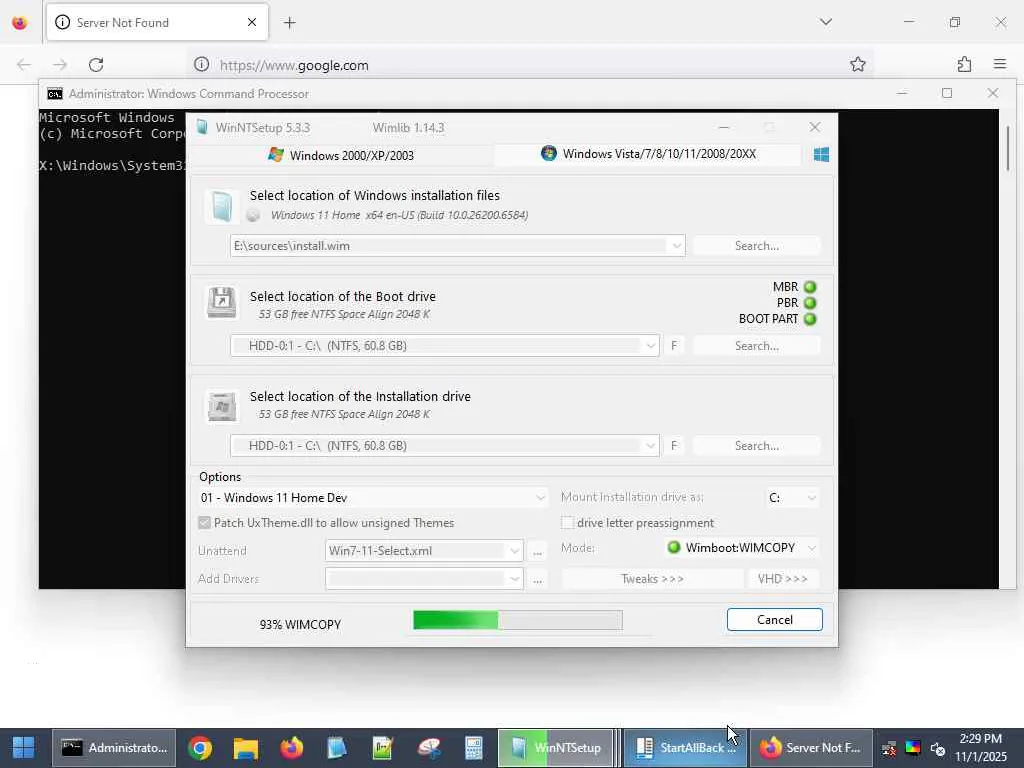Switch to Server Not Found Firefox taskbar item

(x=811, y=748)
